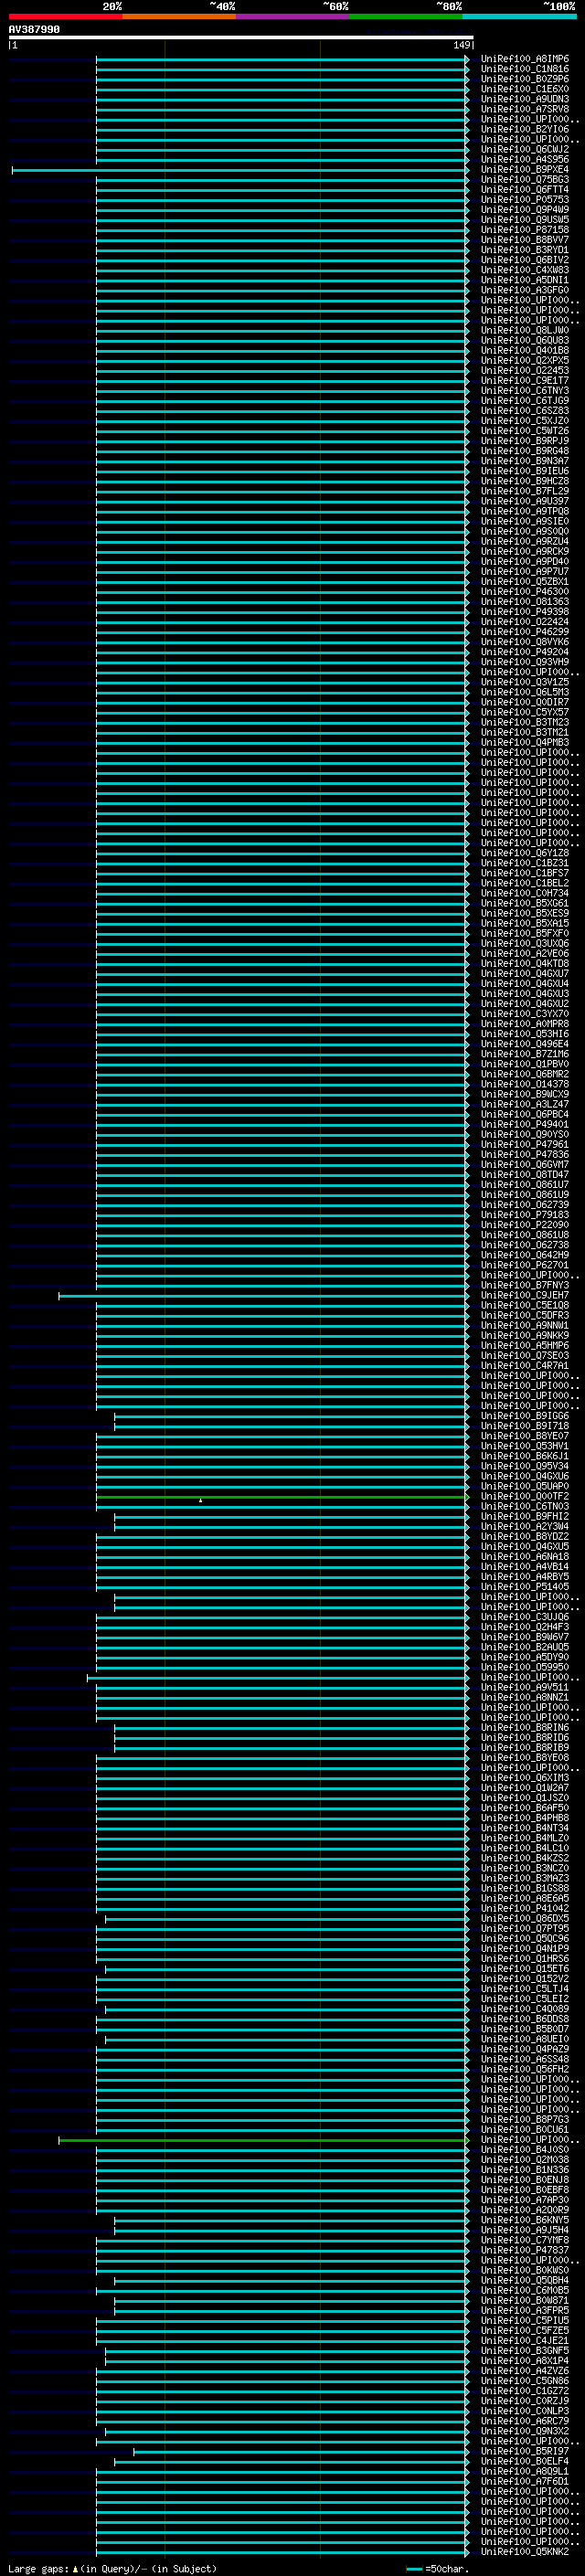
Task: Select the UniRef100_Q8LJW0 label
Action: [x=525, y=330]
